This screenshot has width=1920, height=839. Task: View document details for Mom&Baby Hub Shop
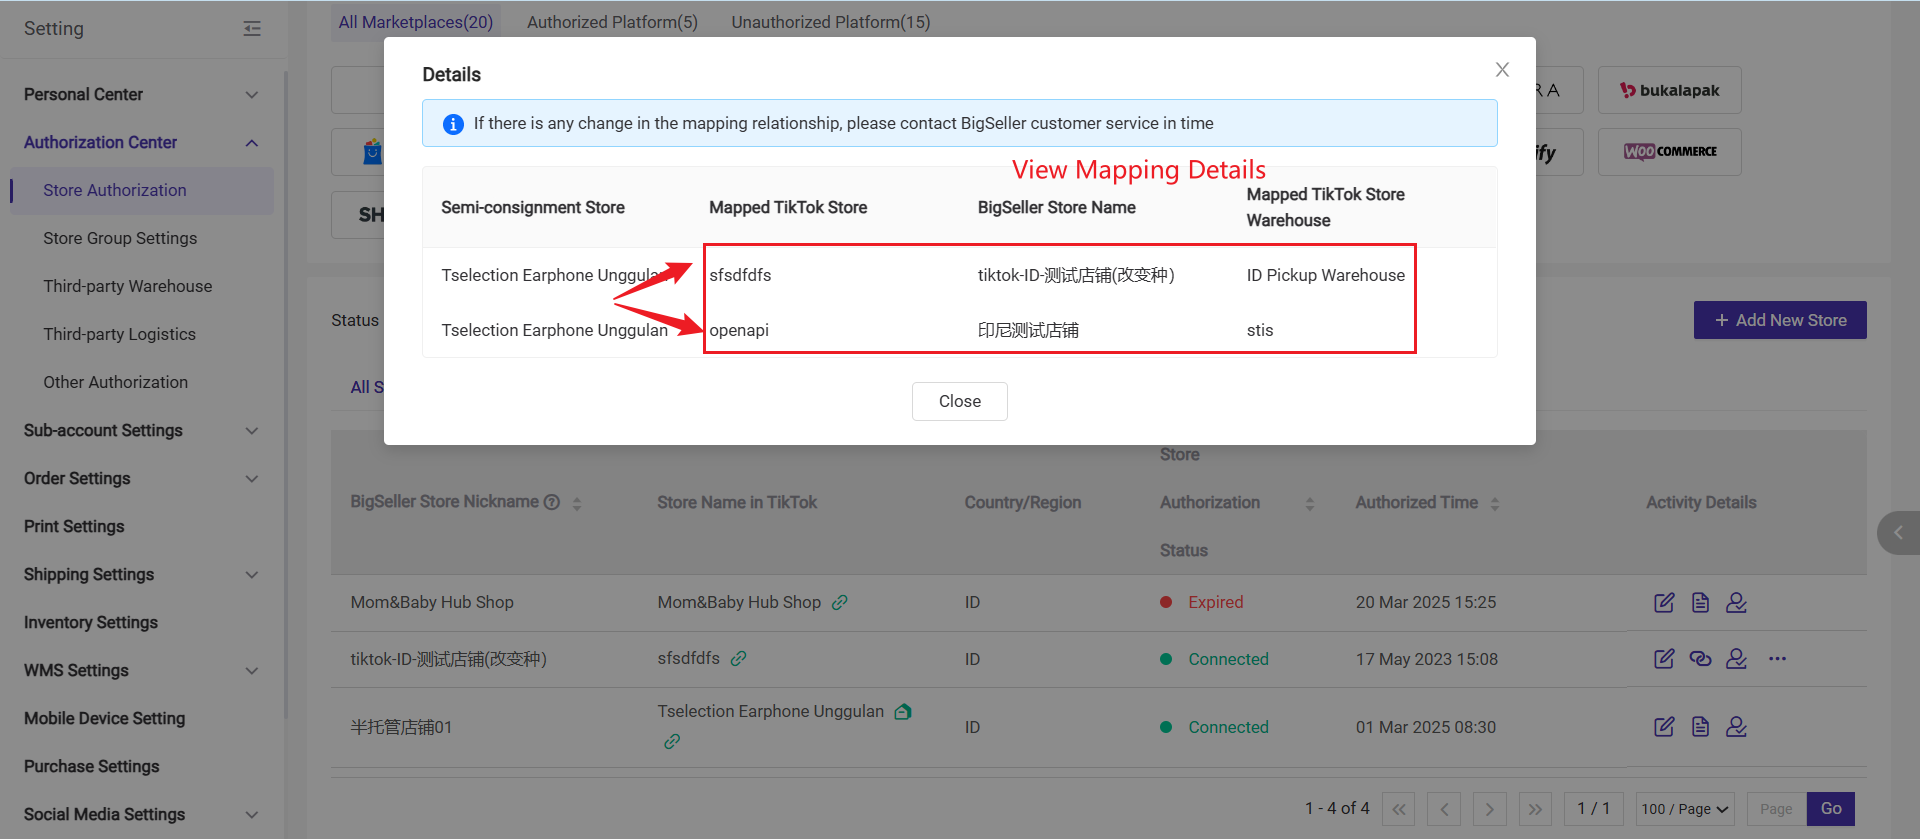click(x=1700, y=602)
